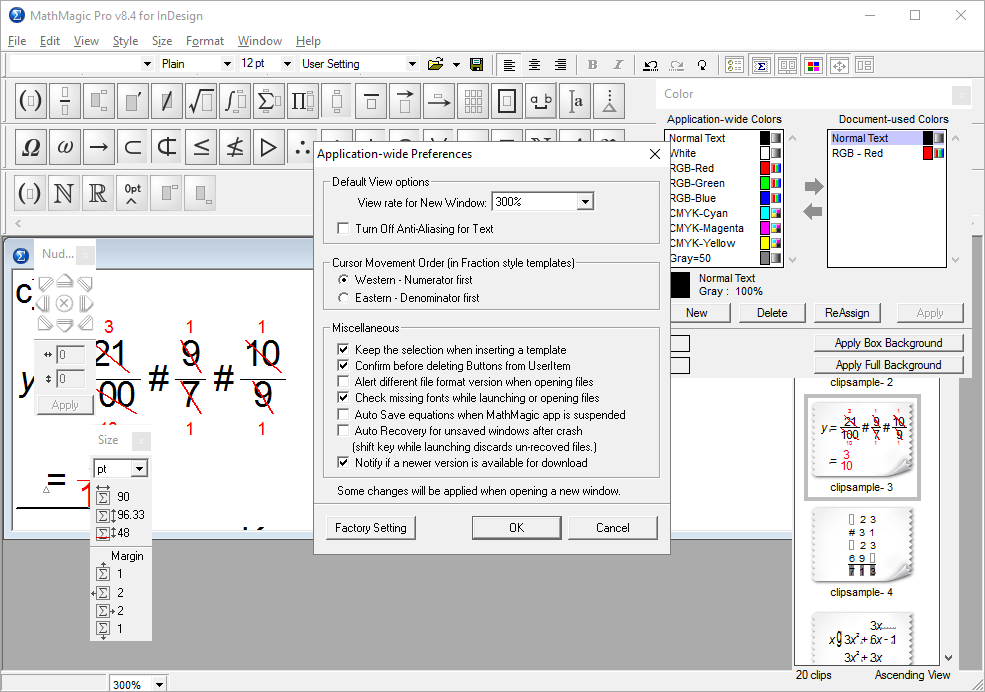
Task: Open the 12 pt size dropdown
Action: (287, 64)
